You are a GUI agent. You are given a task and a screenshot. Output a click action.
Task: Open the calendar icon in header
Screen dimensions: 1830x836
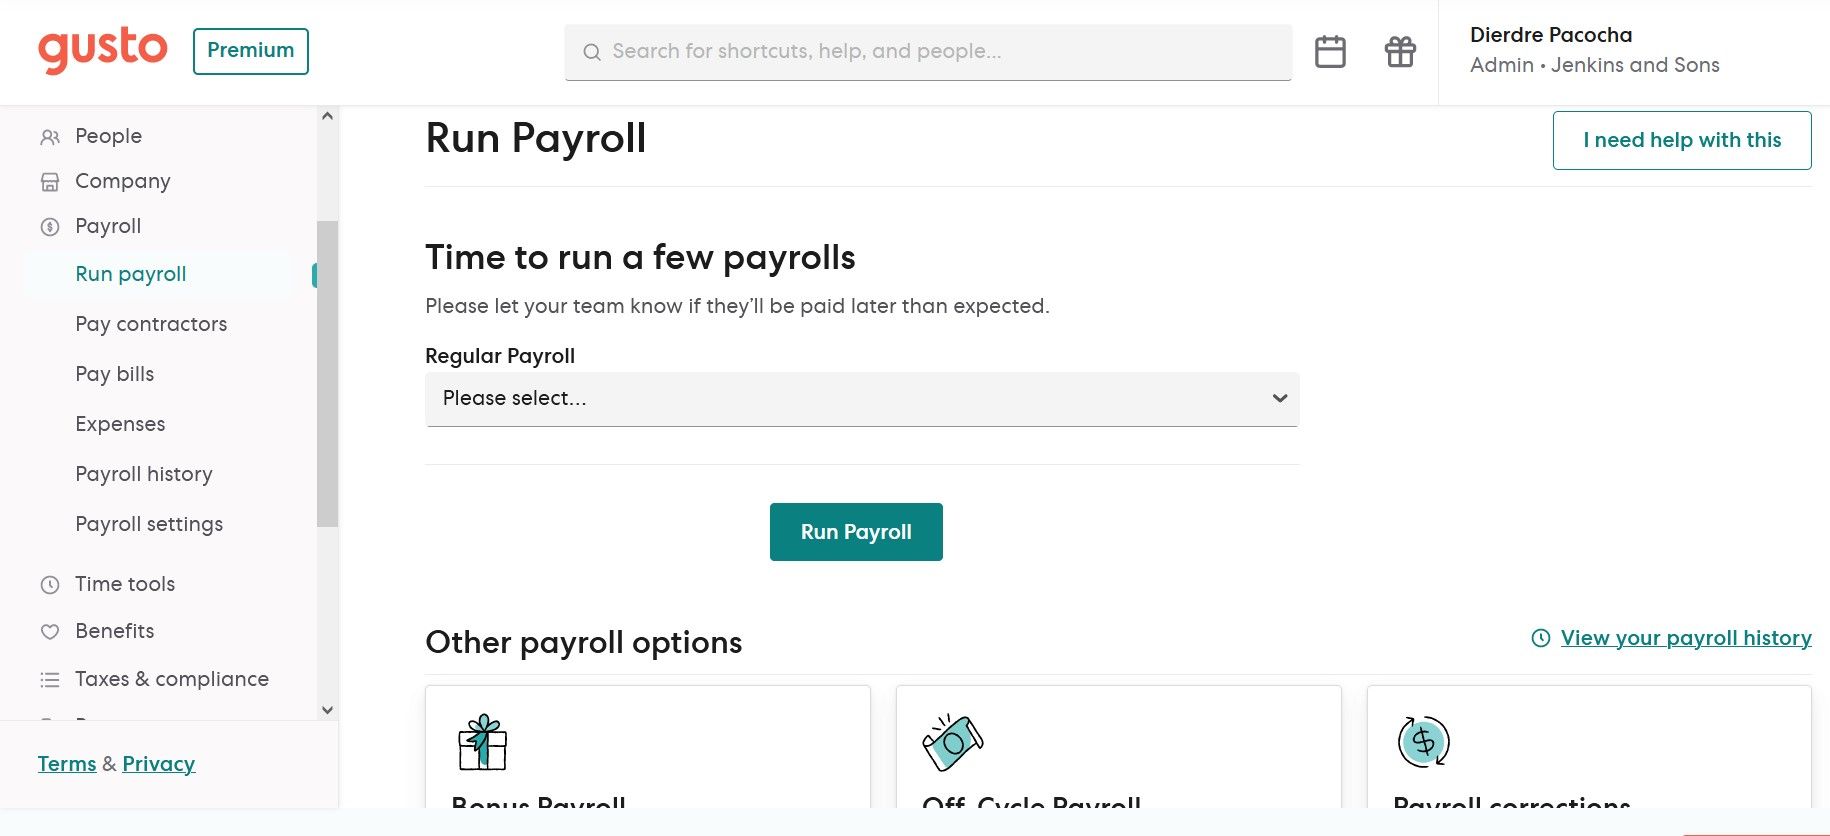pyautogui.click(x=1330, y=52)
